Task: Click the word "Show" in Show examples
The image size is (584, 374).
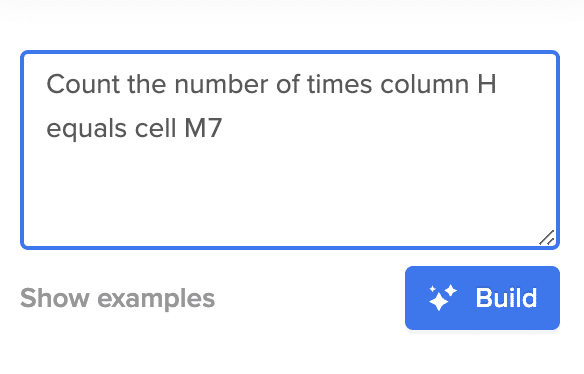Action: coord(55,298)
